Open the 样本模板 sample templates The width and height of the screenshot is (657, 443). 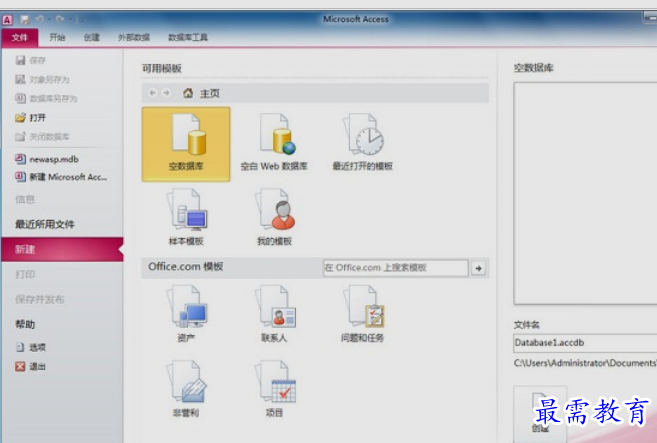point(186,218)
